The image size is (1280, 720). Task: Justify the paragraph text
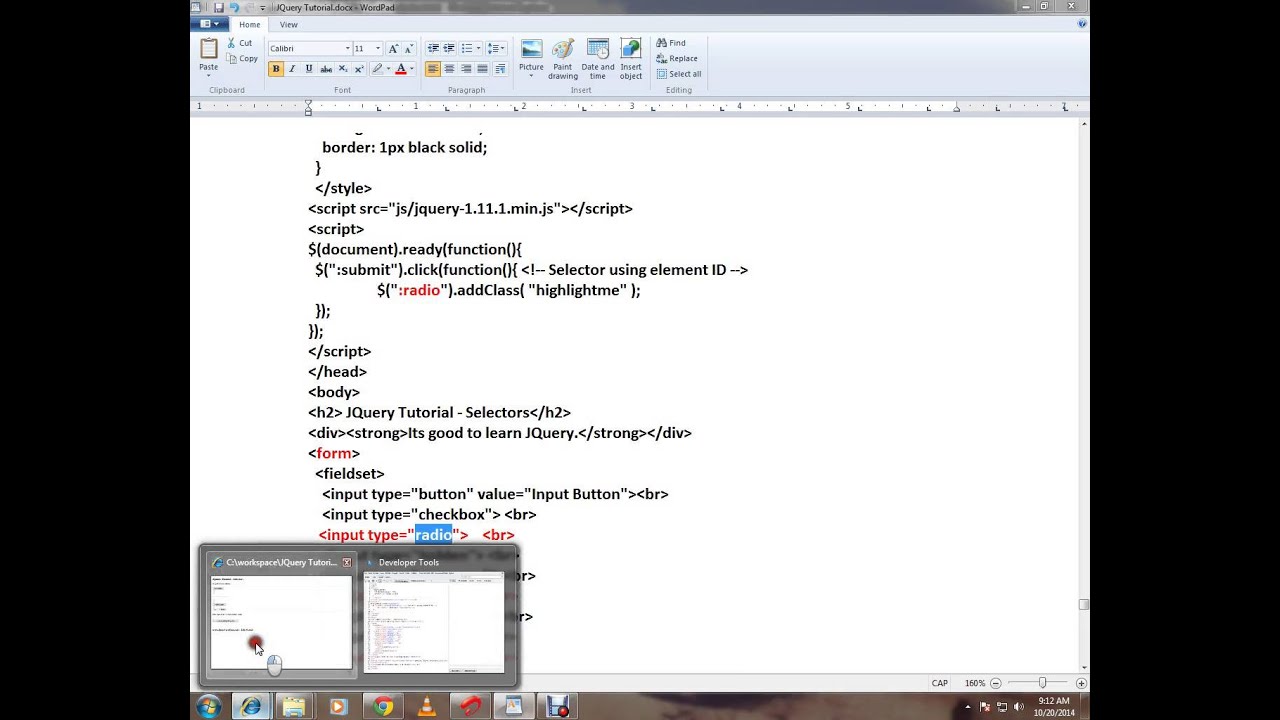click(482, 69)
